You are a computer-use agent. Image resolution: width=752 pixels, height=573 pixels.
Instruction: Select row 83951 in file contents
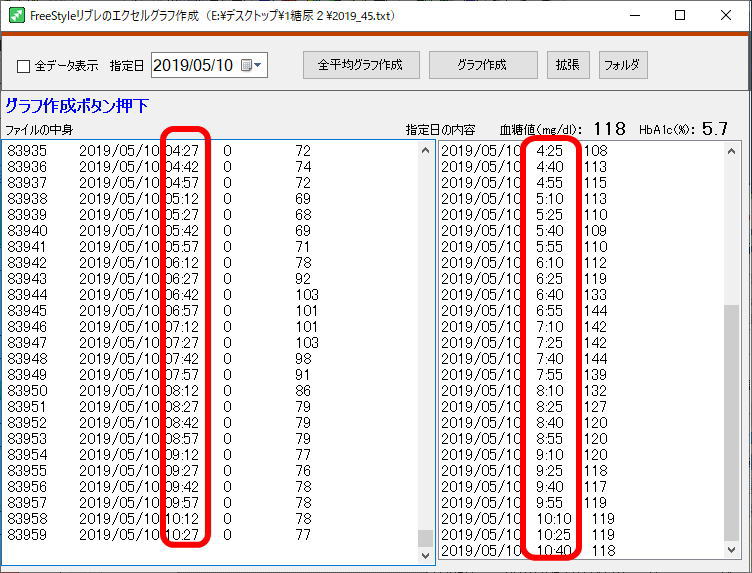[159, 407]
